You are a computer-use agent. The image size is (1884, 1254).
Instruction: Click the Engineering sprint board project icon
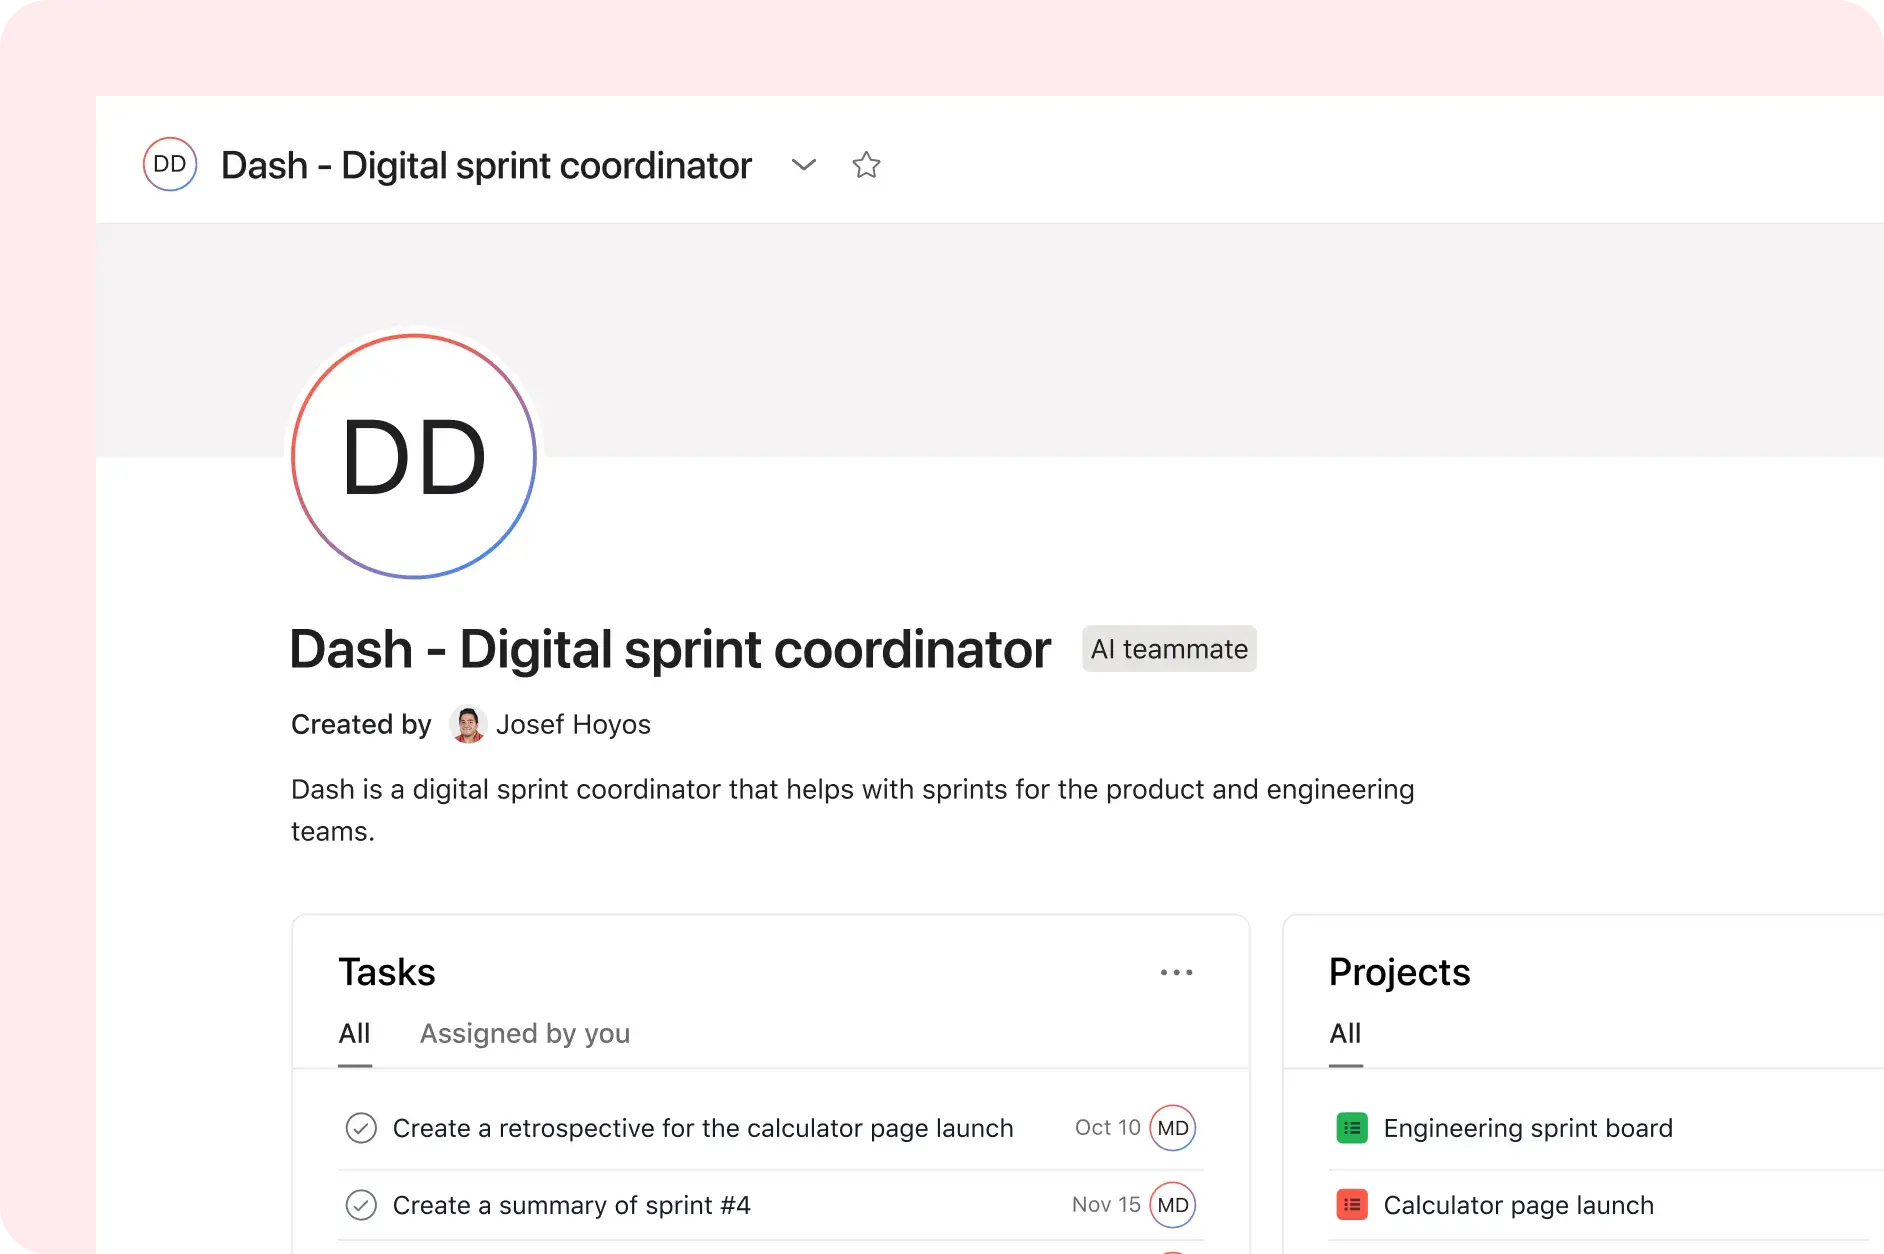point(1352,1127)
